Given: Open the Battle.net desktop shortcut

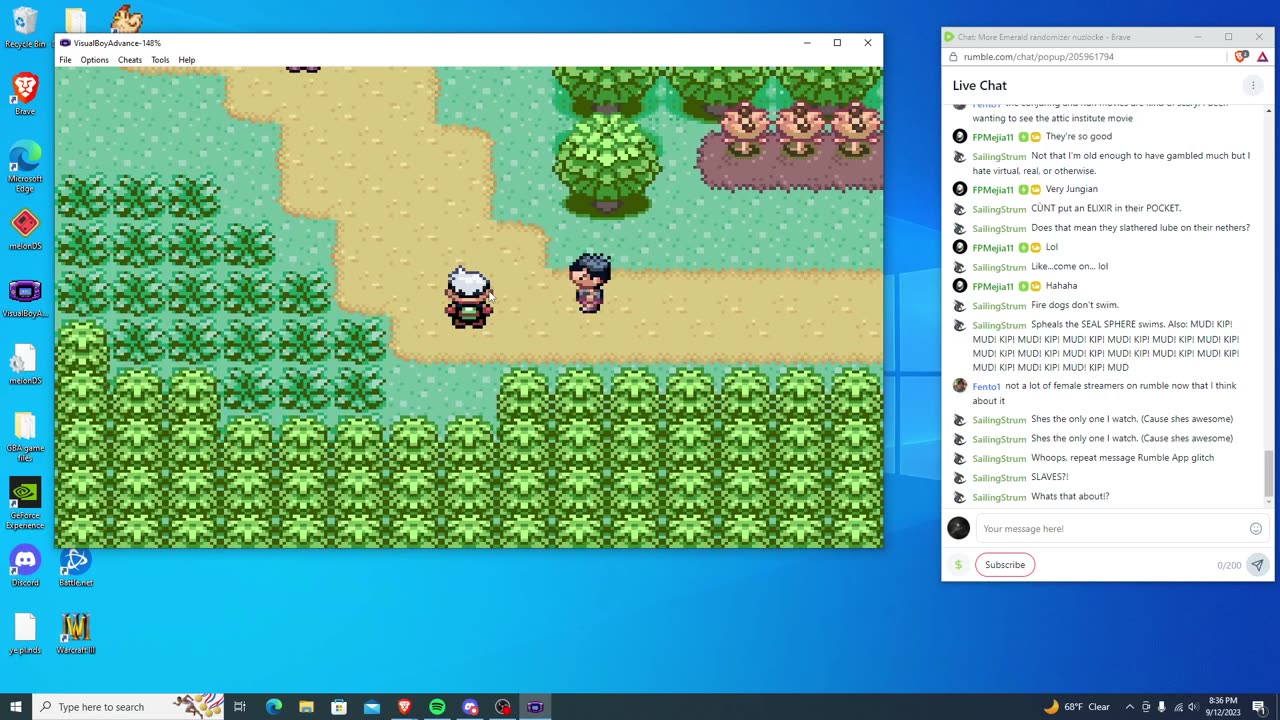Looking at the screenshot, I should point(76,566).
